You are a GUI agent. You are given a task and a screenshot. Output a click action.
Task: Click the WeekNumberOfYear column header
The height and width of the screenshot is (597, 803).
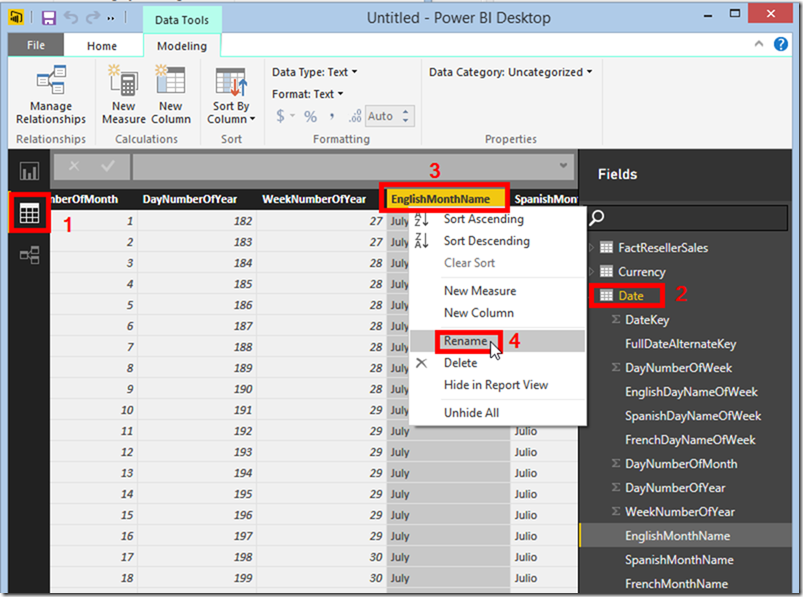tap(314, 199)
